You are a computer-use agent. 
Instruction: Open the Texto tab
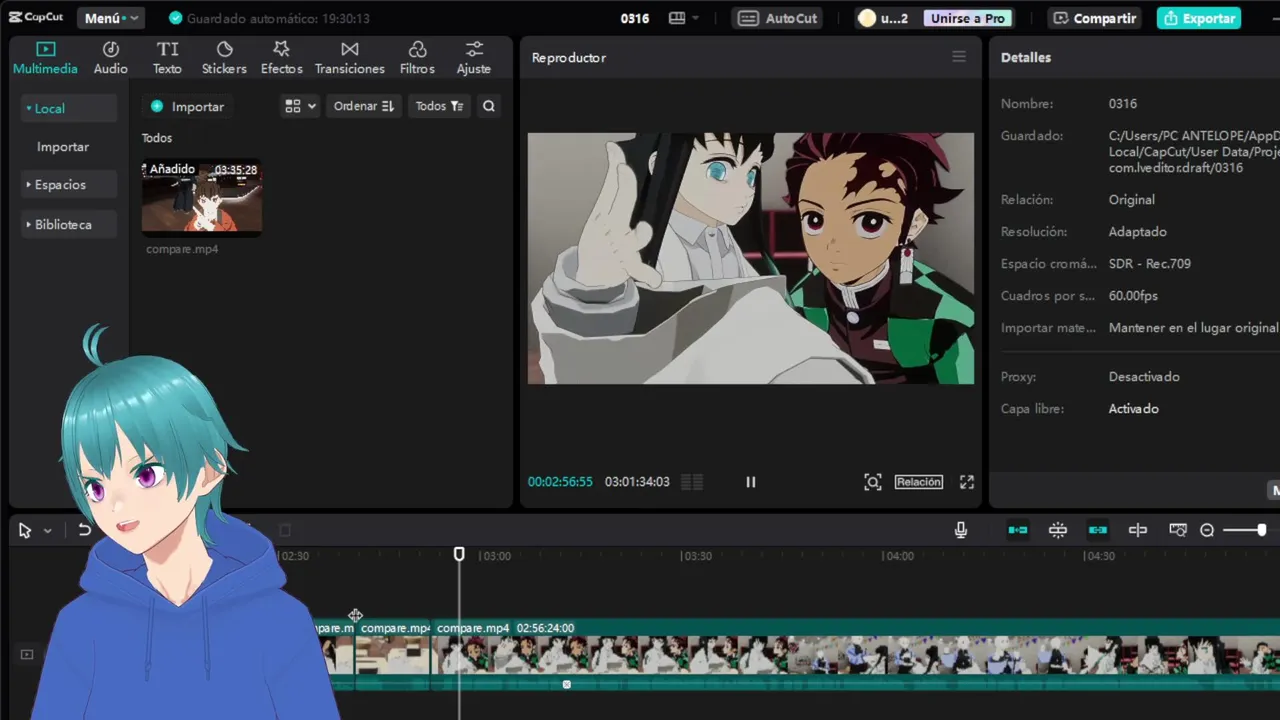167,58
